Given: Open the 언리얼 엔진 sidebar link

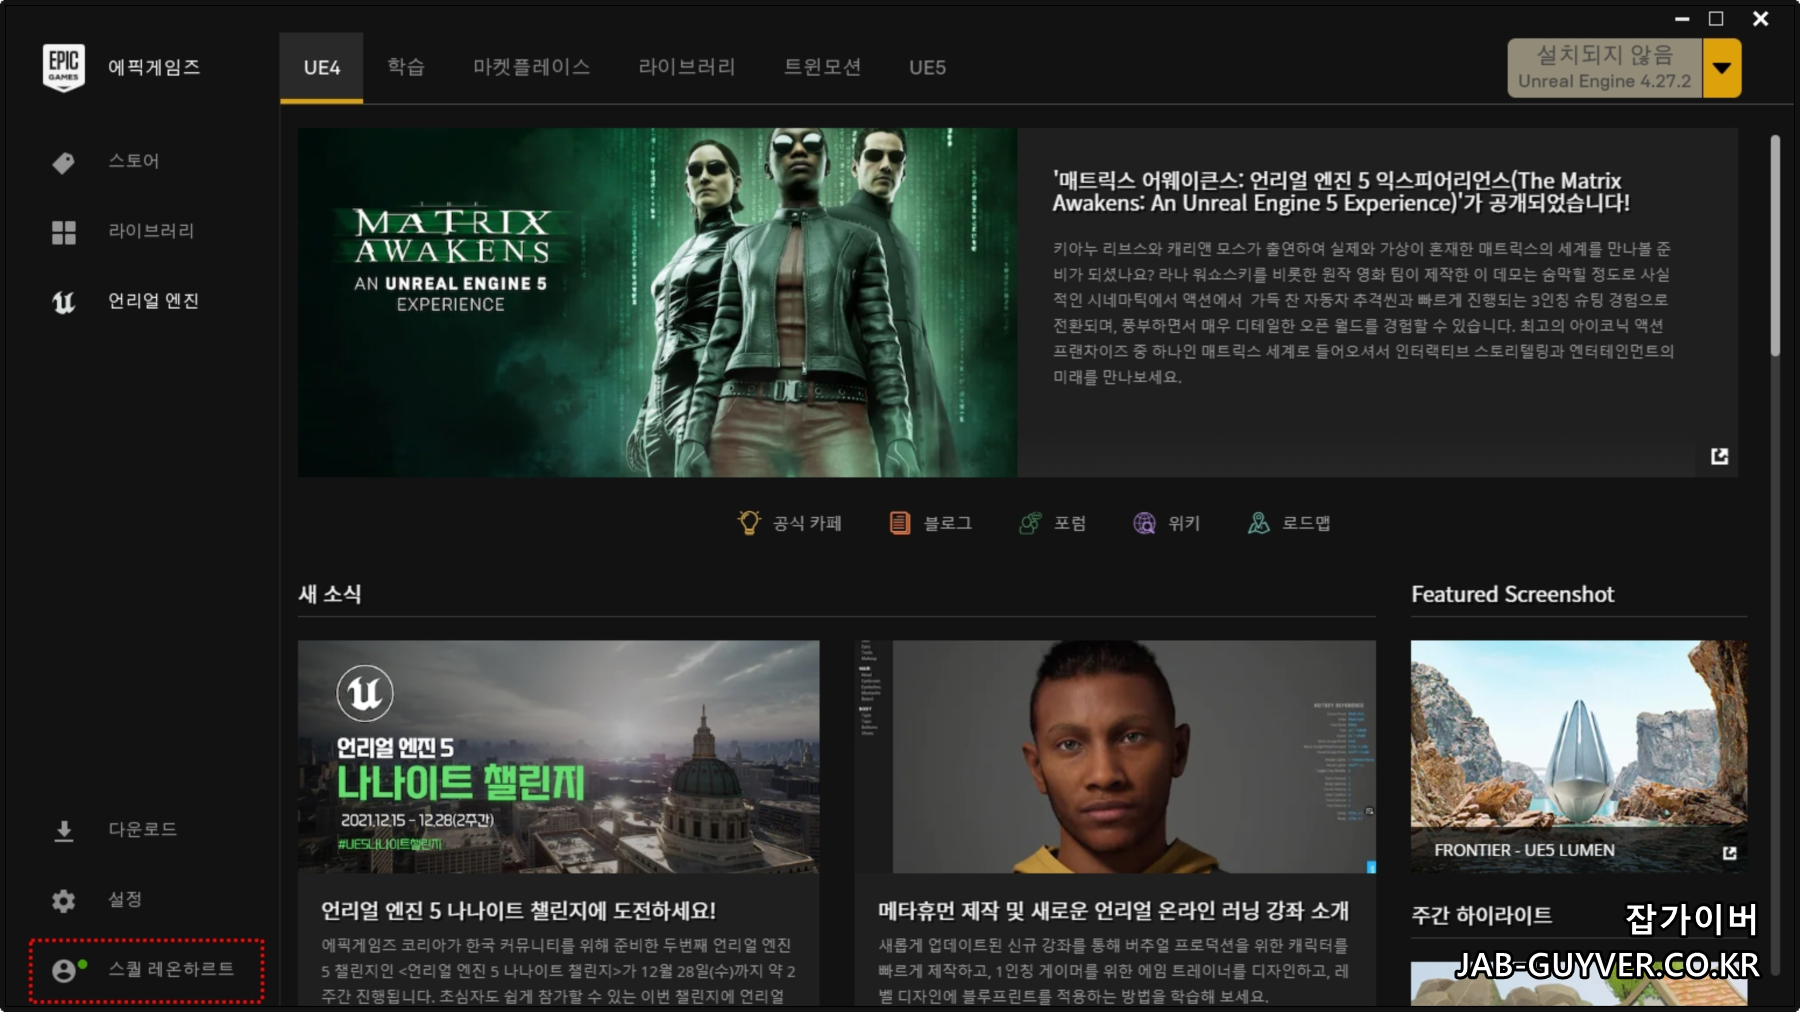Looking at the screenshot, I should (x=154, y=301).
